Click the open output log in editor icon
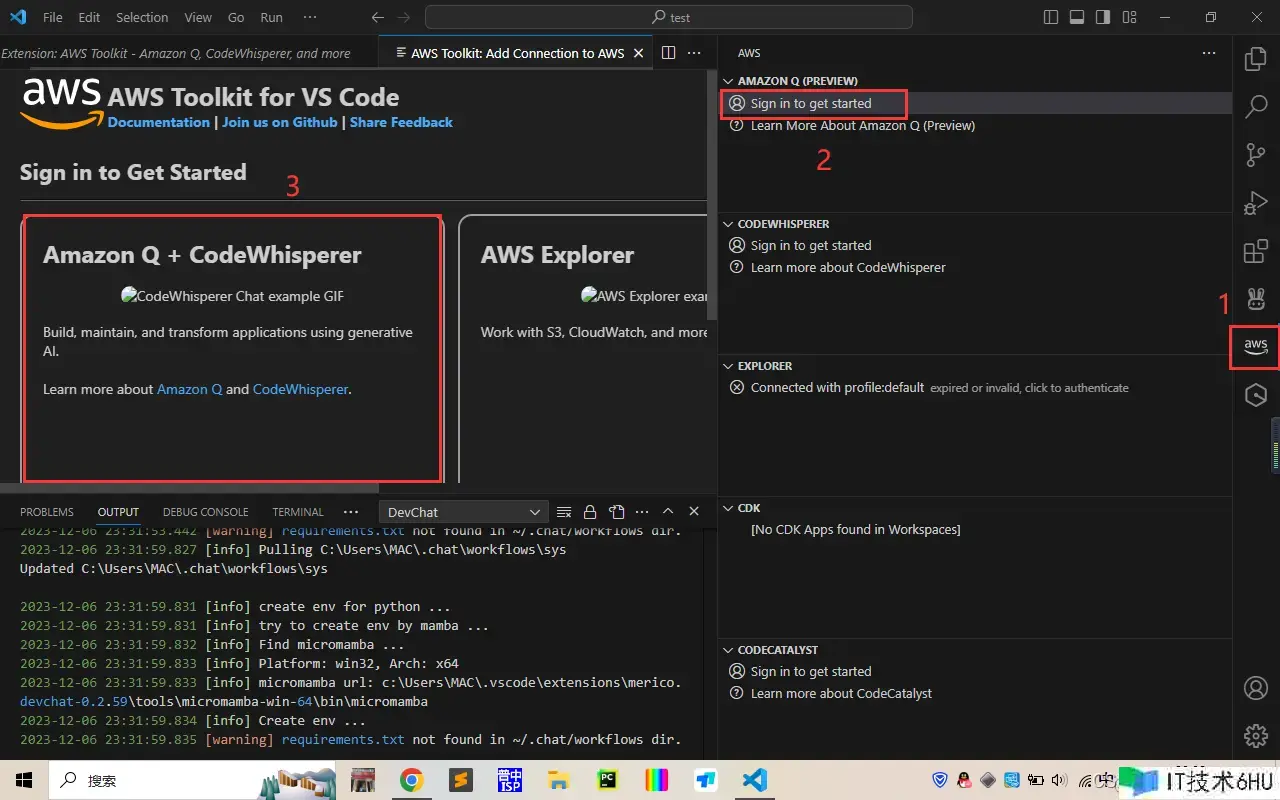This screenshot has width=1280, height=800. click(x=617, y=512)
